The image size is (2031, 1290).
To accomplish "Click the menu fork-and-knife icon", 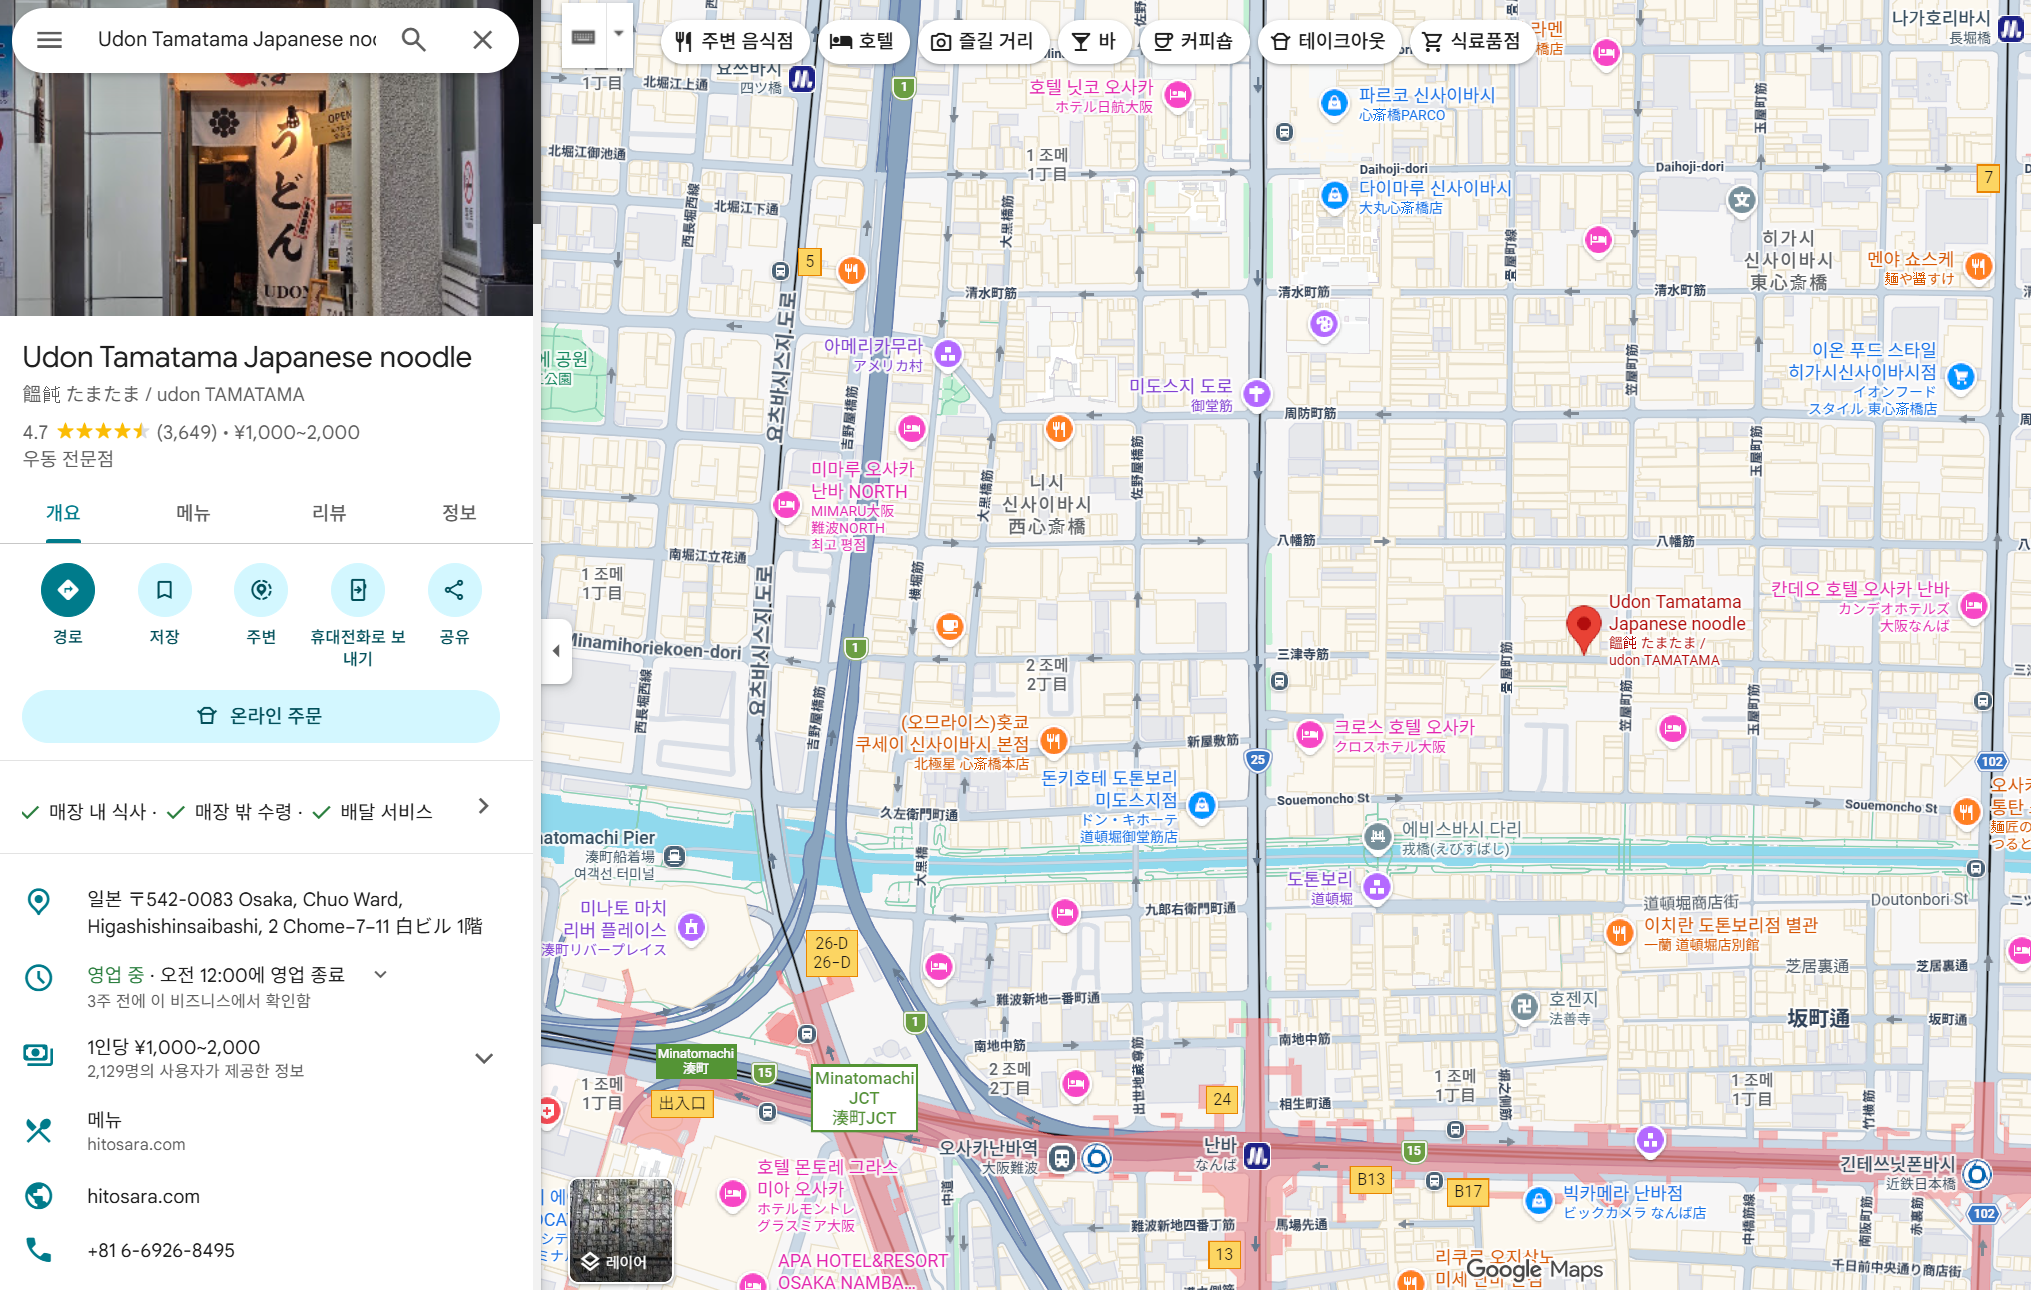I will point(38,1131).
